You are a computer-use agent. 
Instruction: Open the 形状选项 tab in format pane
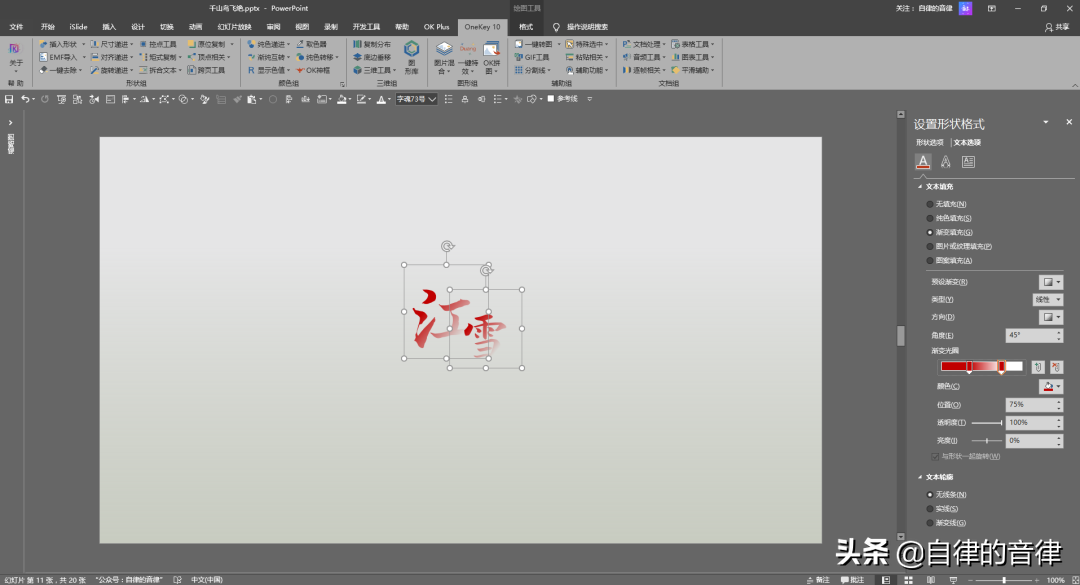point(929,143)
